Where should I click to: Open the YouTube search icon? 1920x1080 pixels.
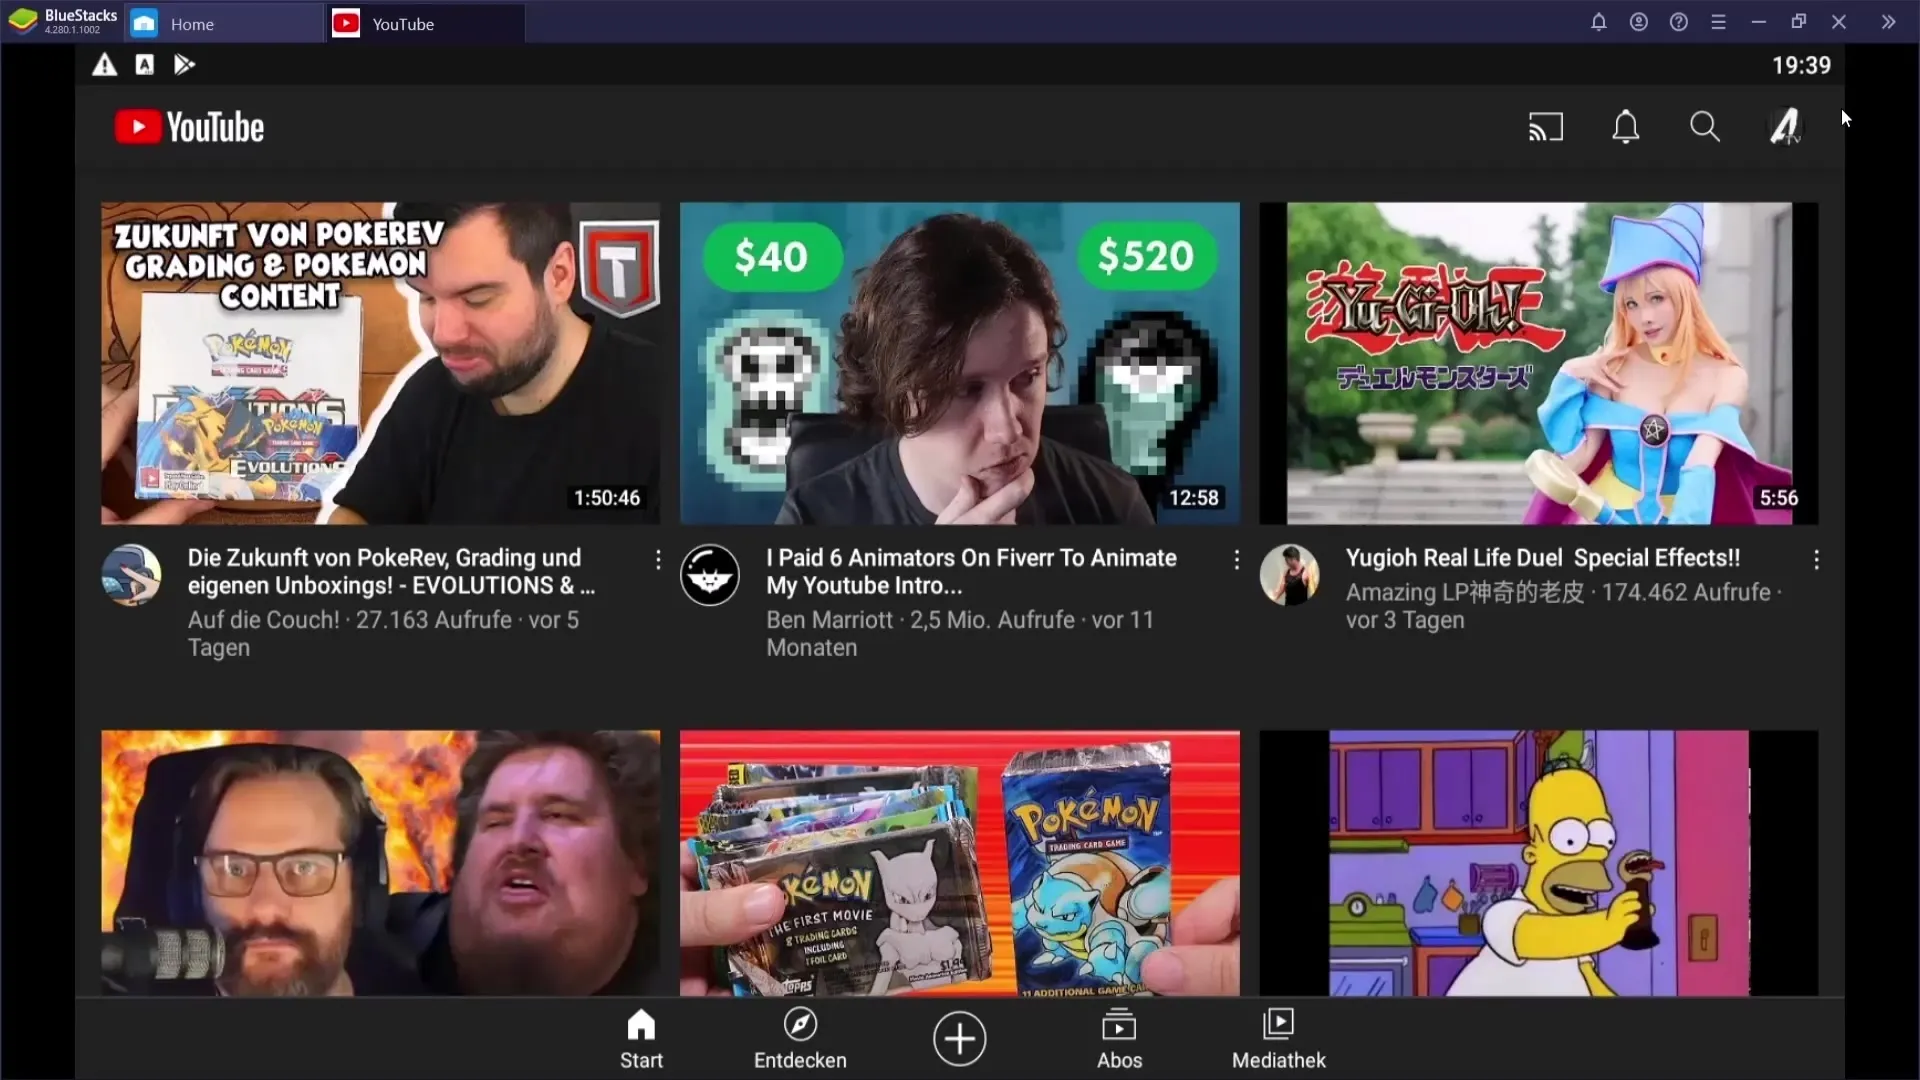tap(1705, 127)
